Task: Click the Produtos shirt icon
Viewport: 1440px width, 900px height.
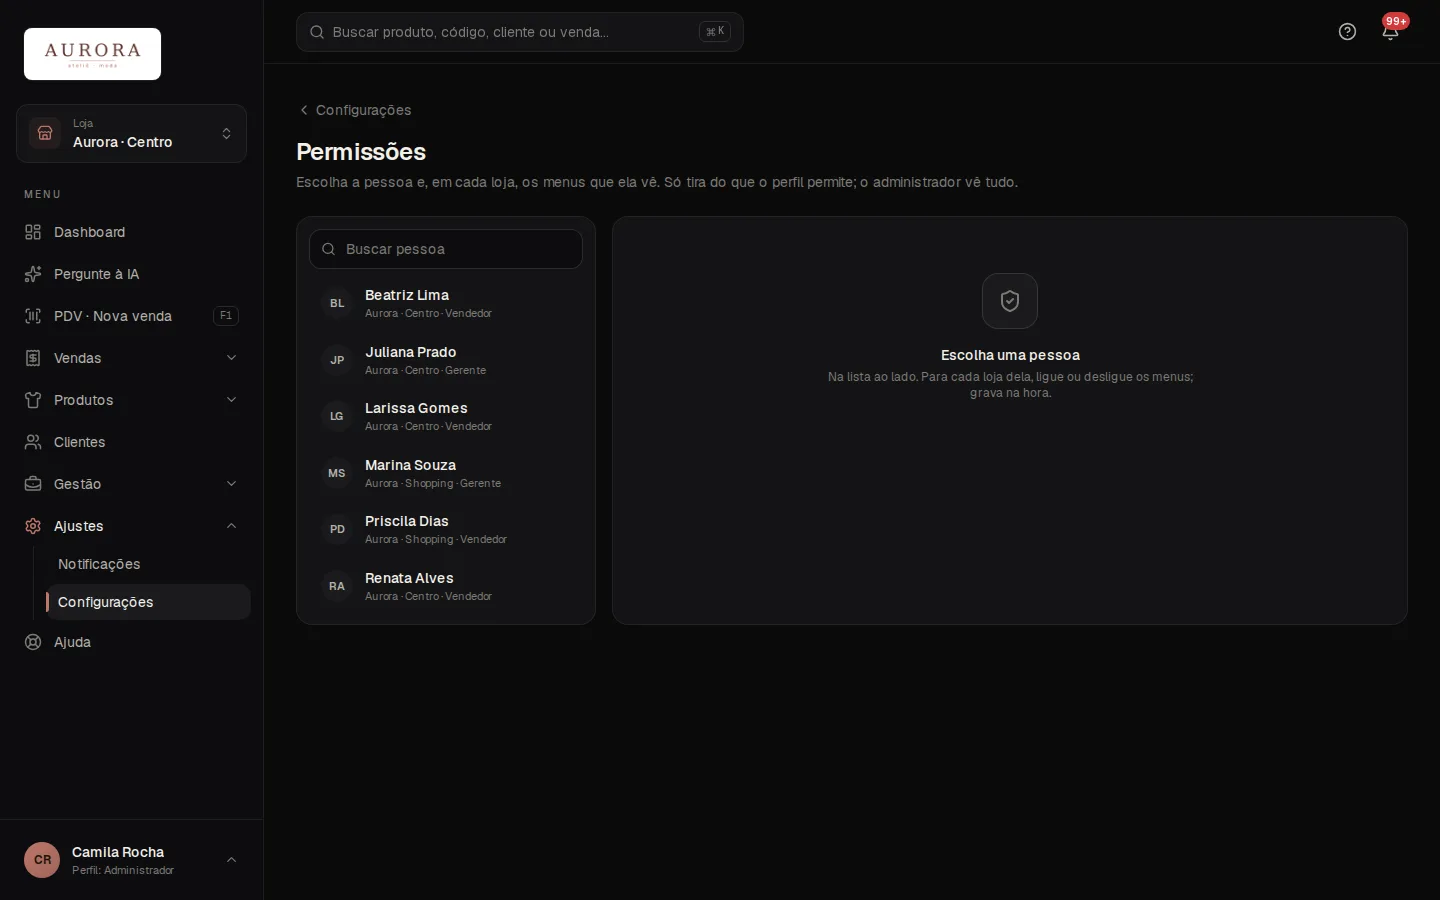Action: click(33, 400)
